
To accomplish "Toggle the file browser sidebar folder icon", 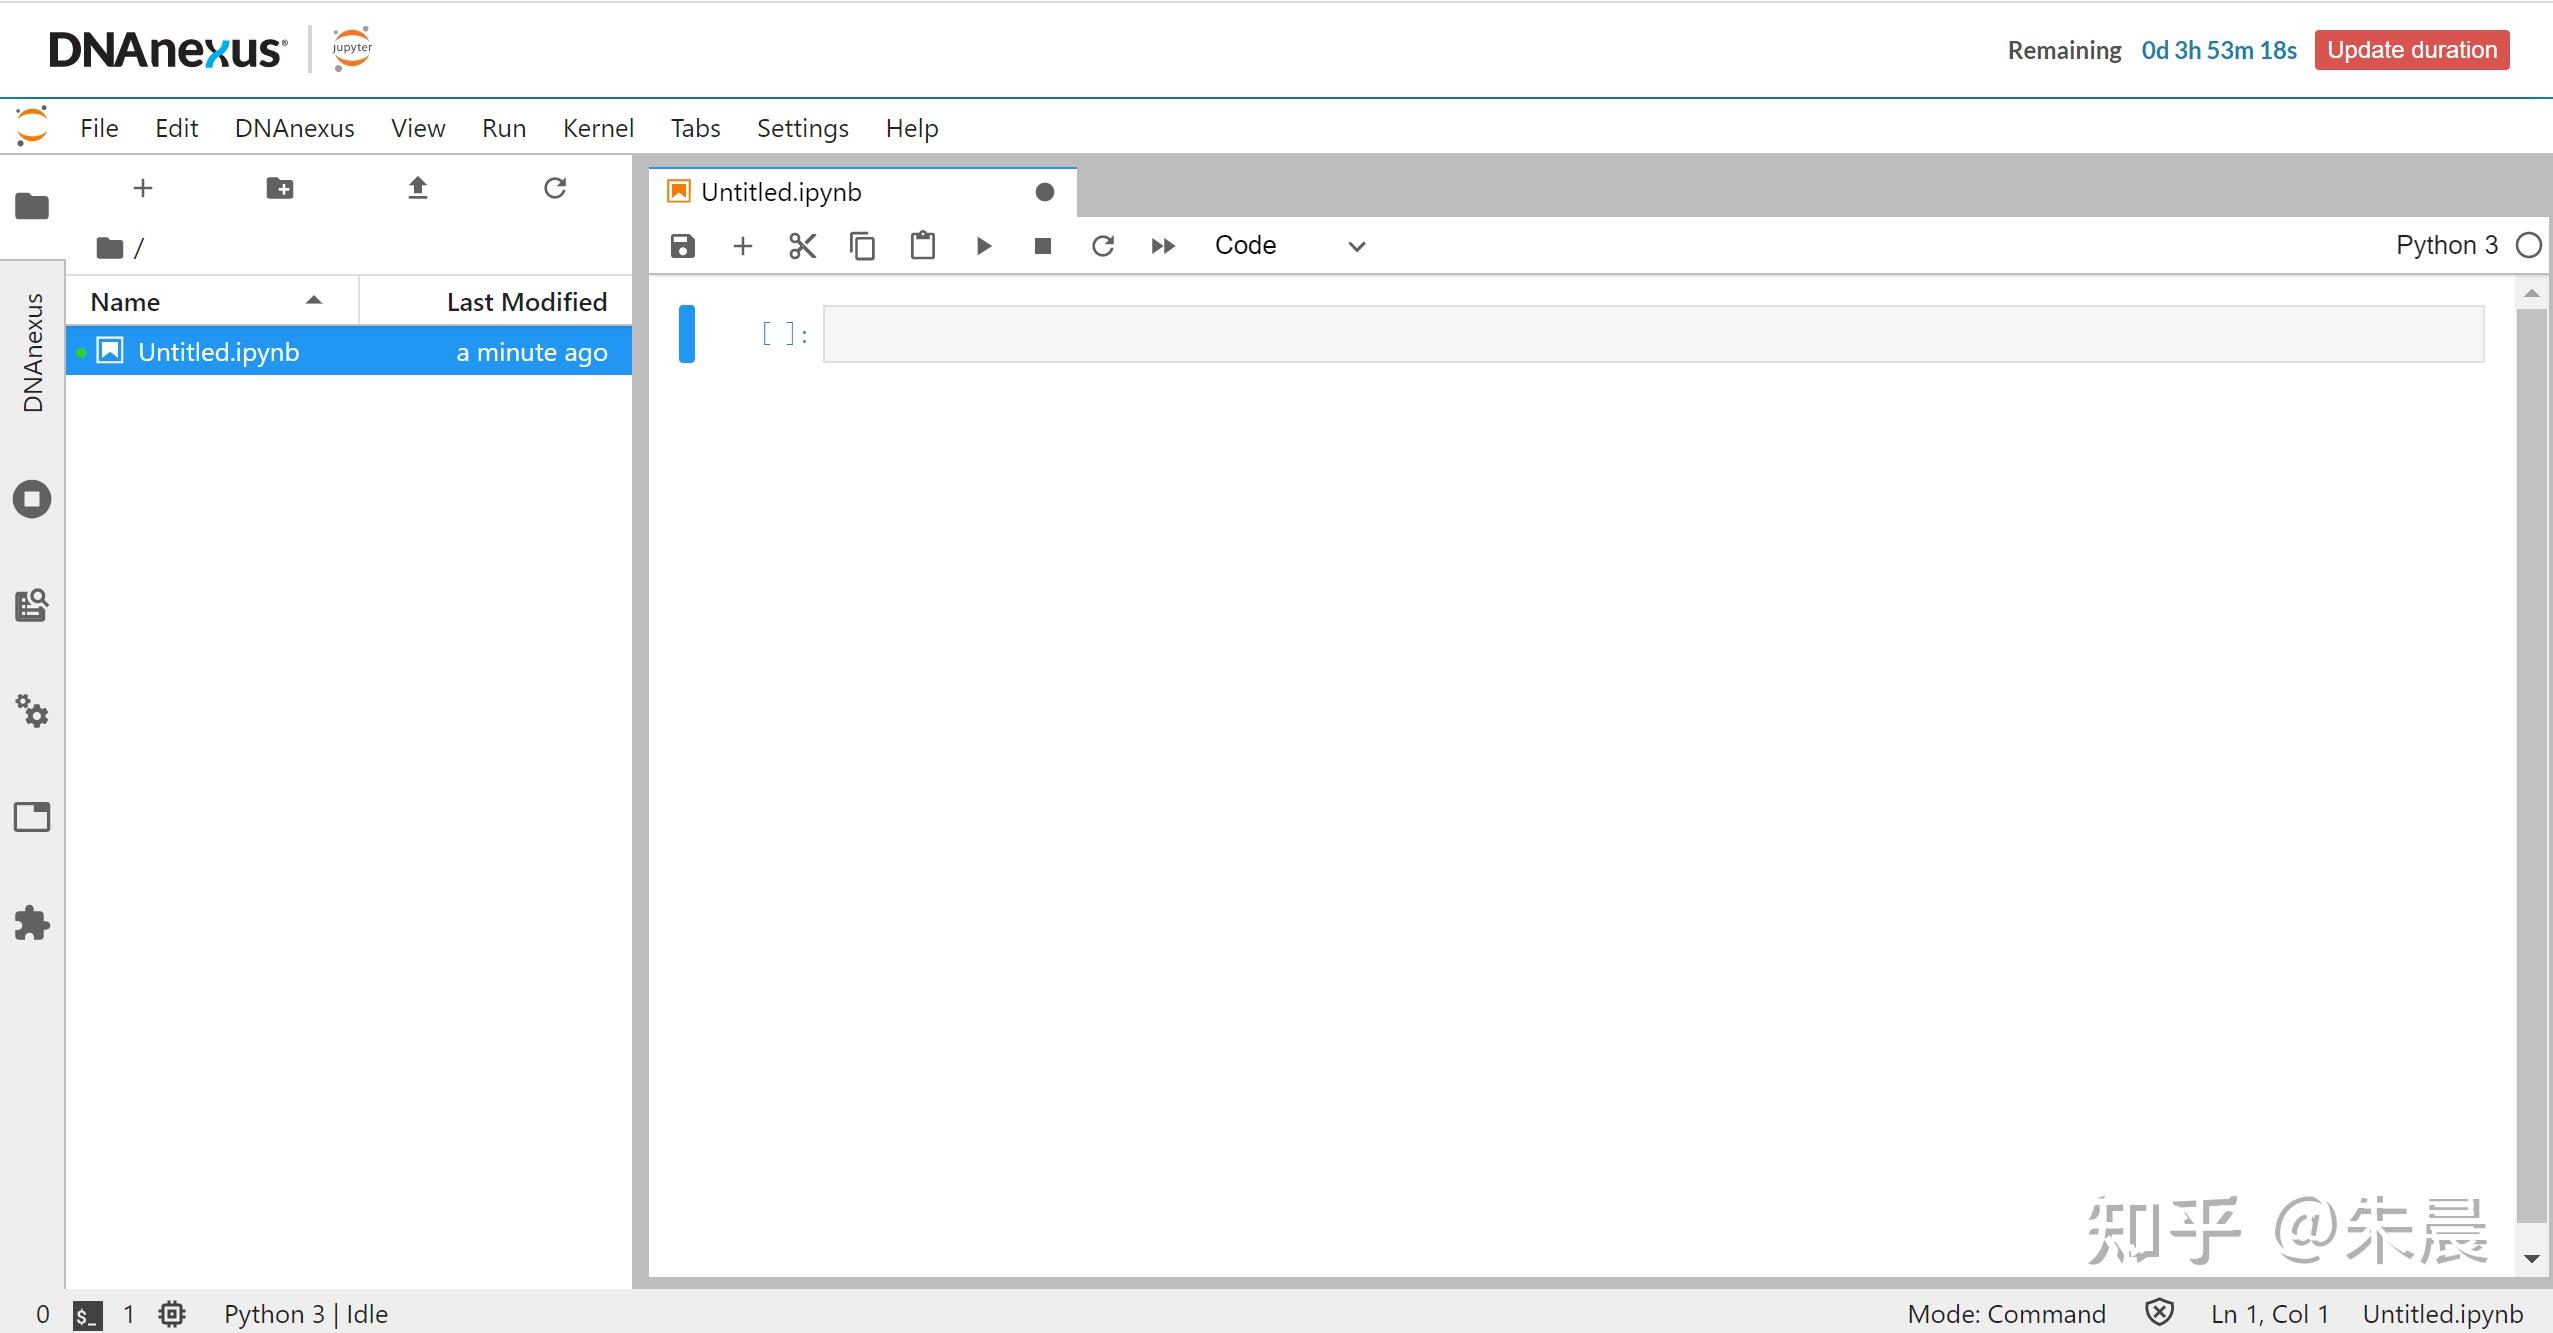I will click(32, 206).
